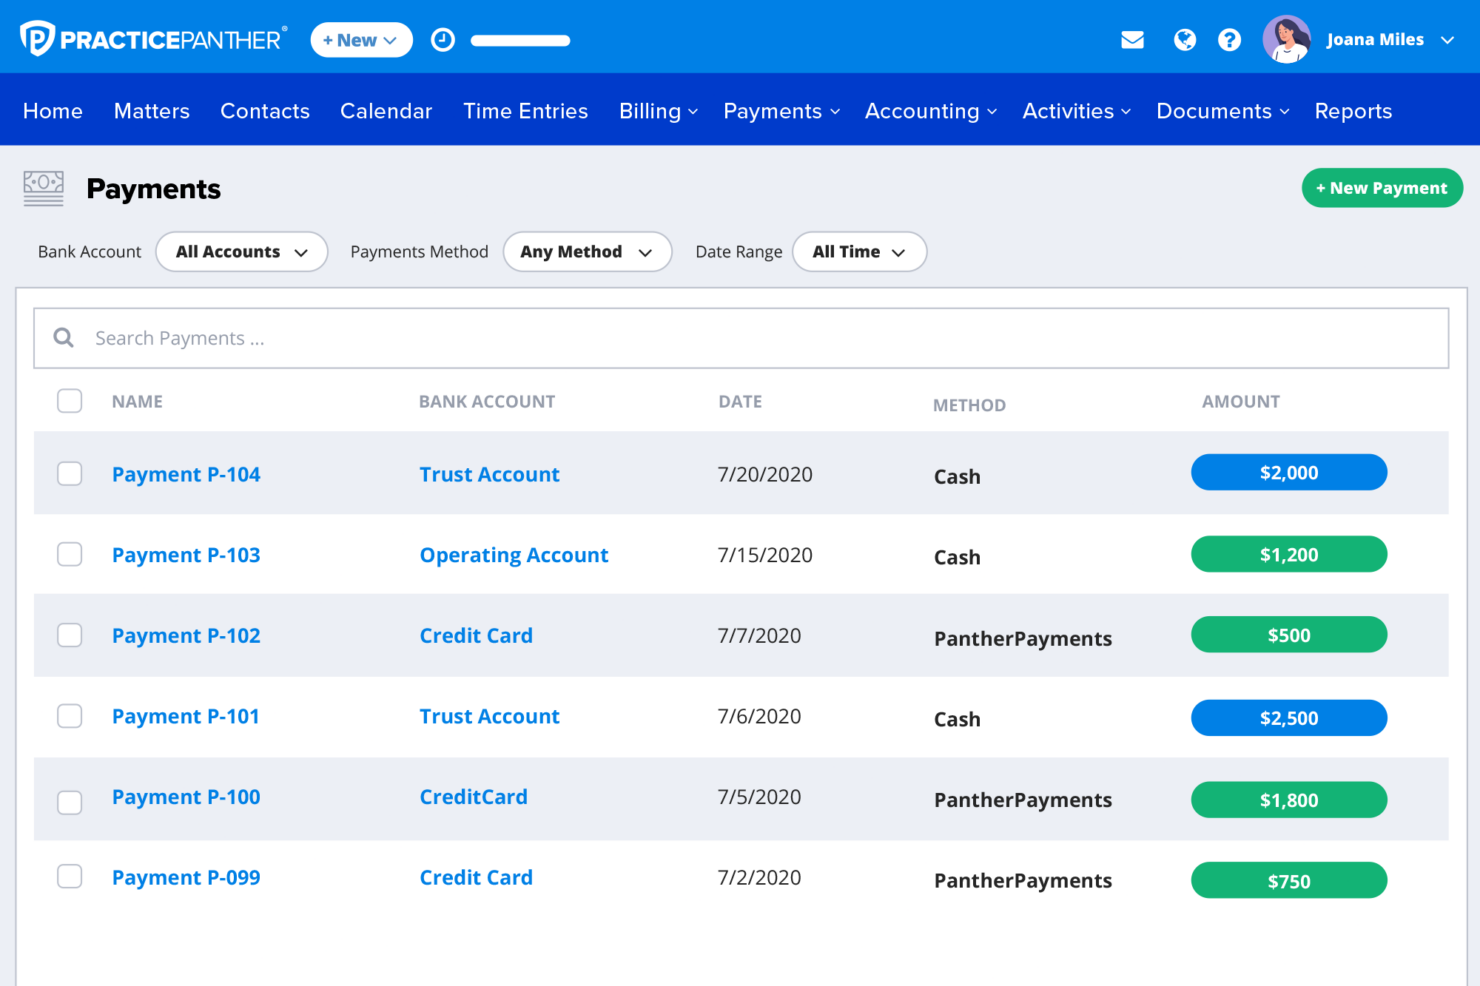The width and height of the screenshot is (1480, 986).
Task: Click the PracticePanther logo
Action: pyautogui.click(x=153, y=39)
